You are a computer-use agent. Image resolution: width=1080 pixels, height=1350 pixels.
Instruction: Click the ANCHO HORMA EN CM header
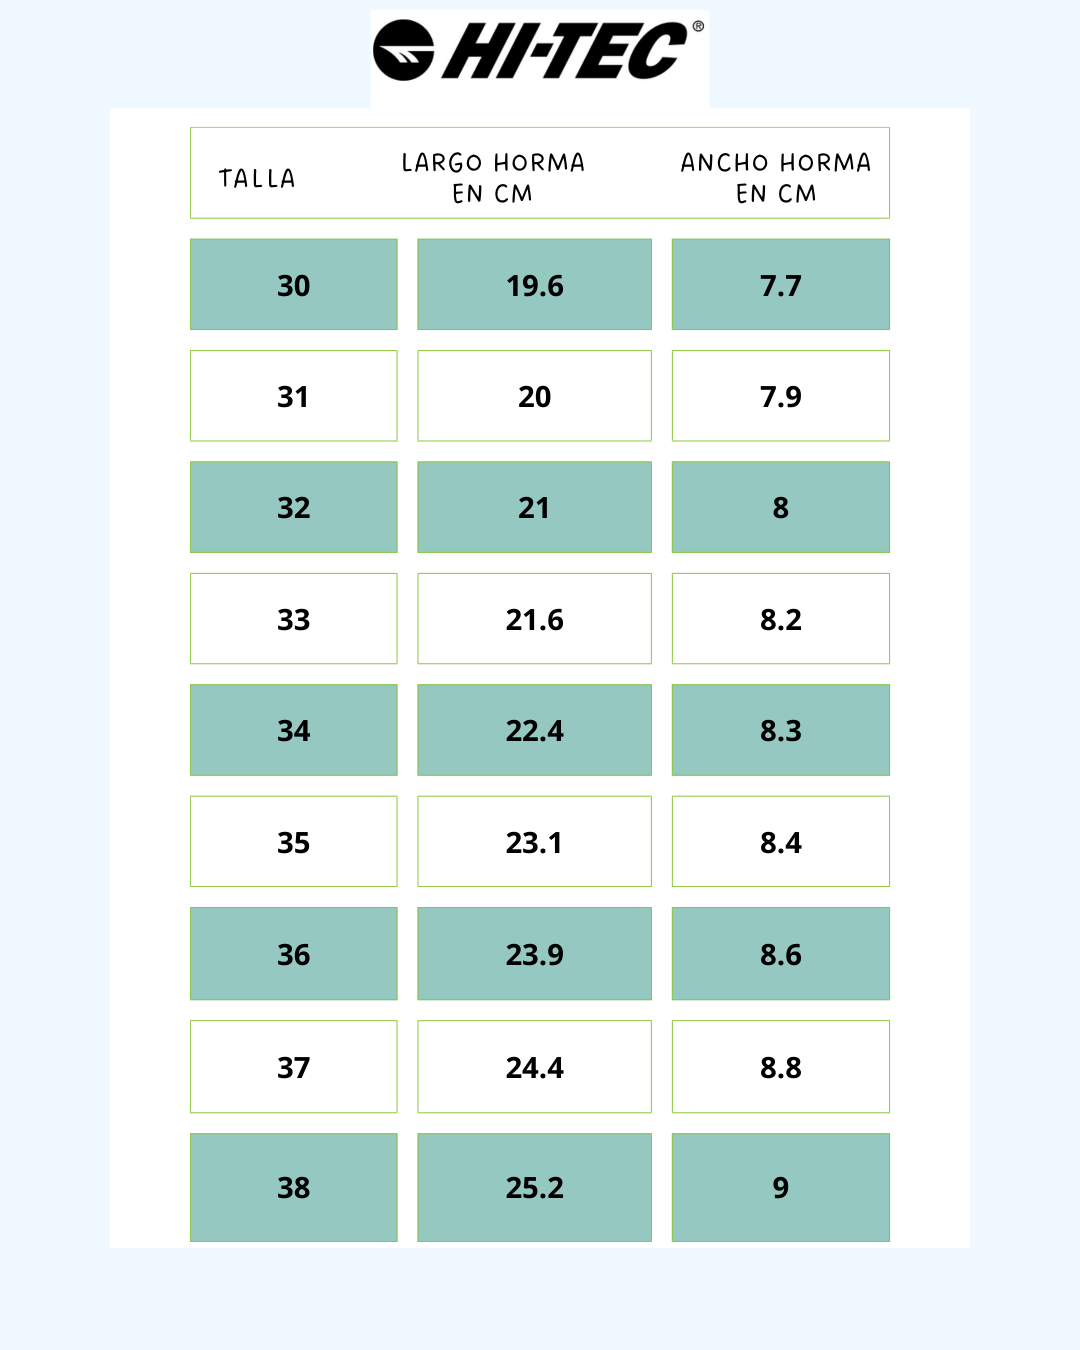[x=776, y=178]
